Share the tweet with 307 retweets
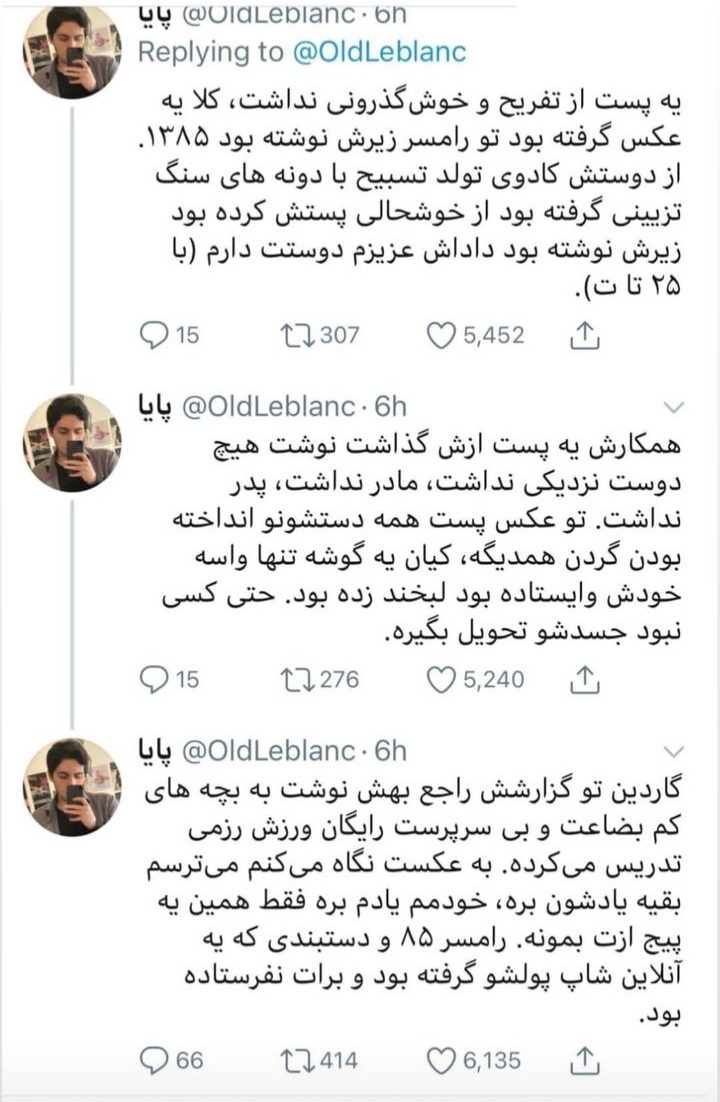Screen dimensions: 720x1102 click(584, 336)
